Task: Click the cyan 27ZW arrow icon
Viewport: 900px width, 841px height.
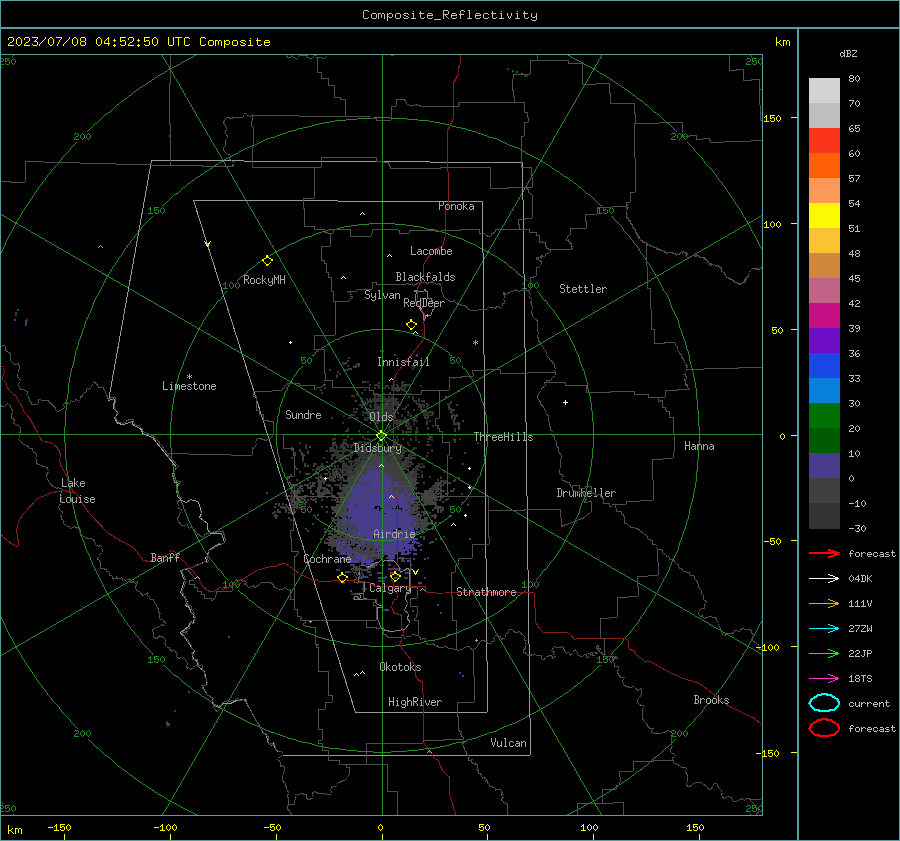Action: pos(824,629)
